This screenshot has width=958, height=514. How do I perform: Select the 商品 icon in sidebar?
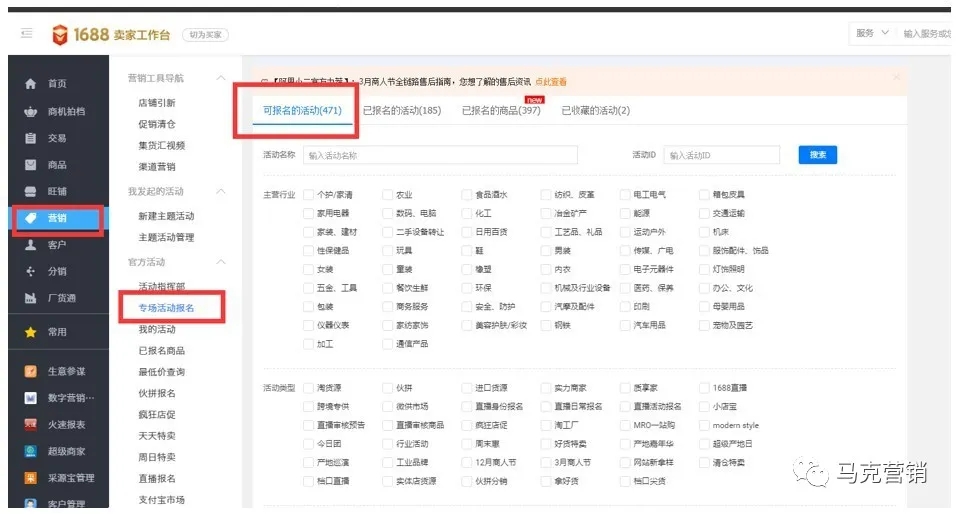tap(30, 165)
